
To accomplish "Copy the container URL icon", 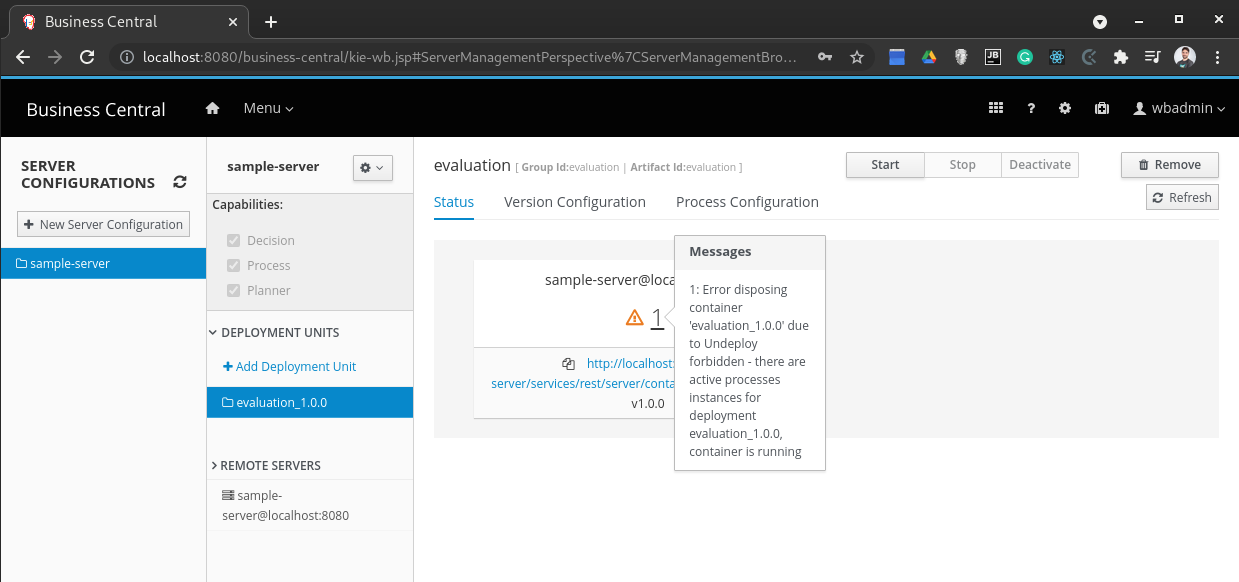I will pyautogui.click(x=568, y=364).
